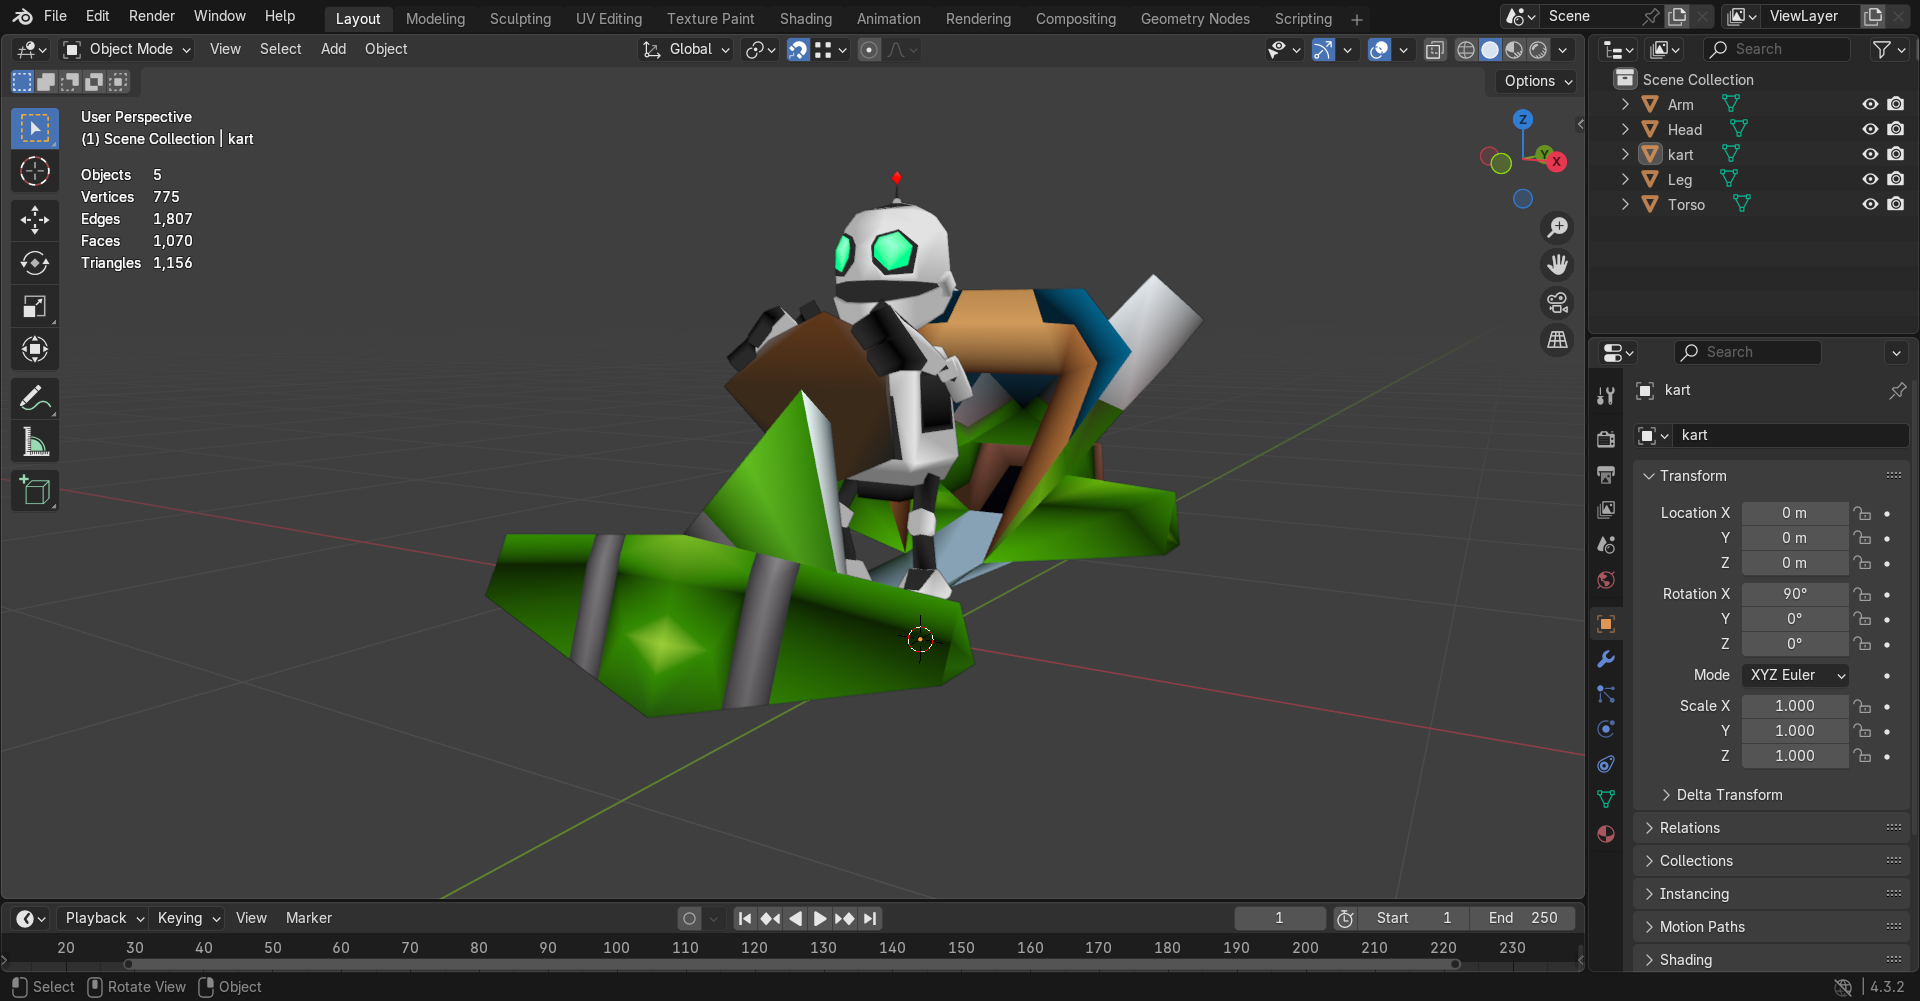Select the Measure tool
This screenshot has height=1001, width=1920.
[x=35, y=441]
